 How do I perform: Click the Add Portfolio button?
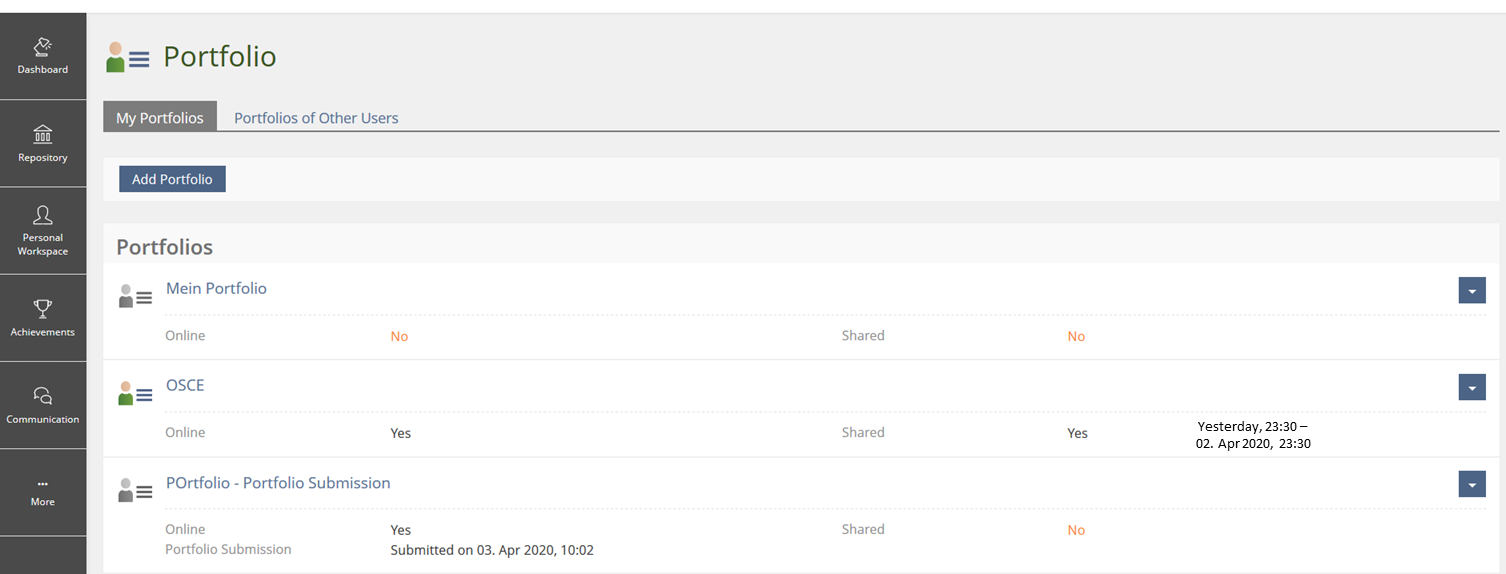(172, 179)
